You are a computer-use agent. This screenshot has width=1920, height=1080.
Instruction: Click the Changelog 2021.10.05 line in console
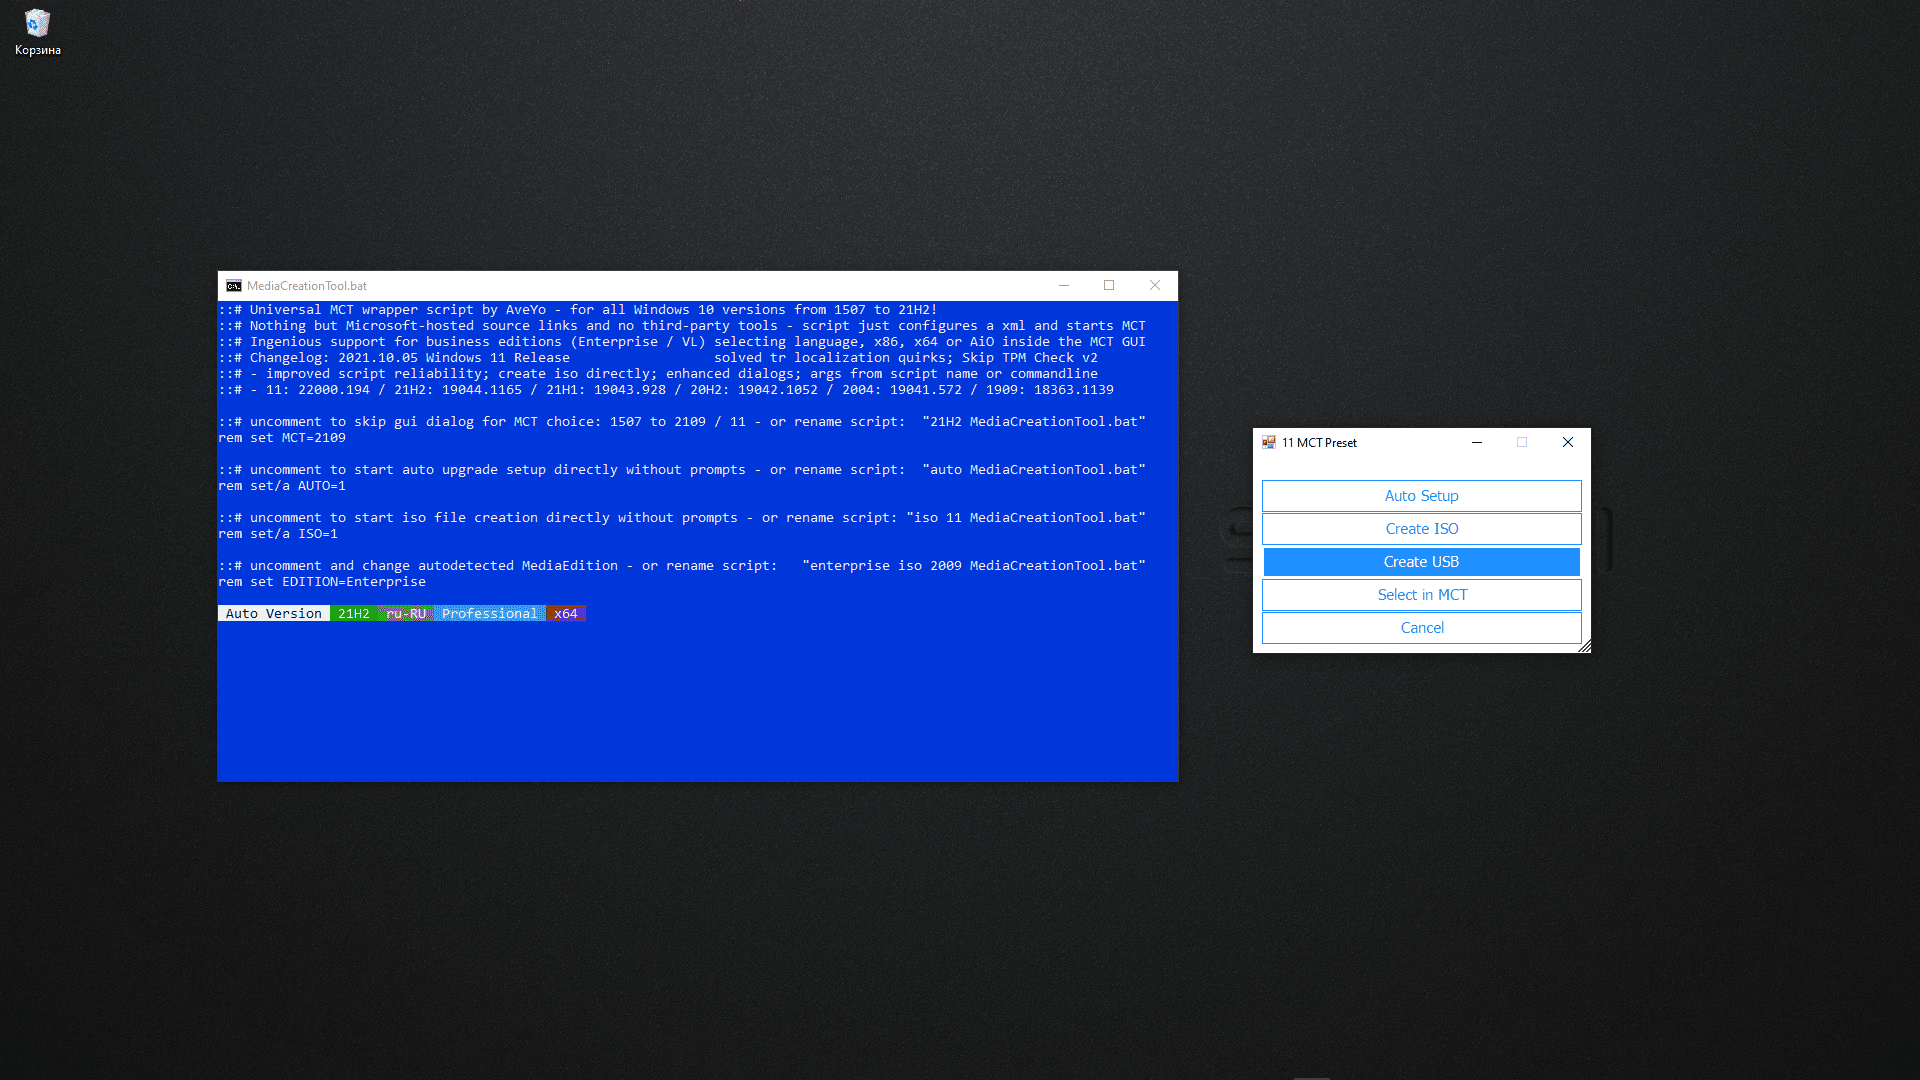(x=658, y=358)
